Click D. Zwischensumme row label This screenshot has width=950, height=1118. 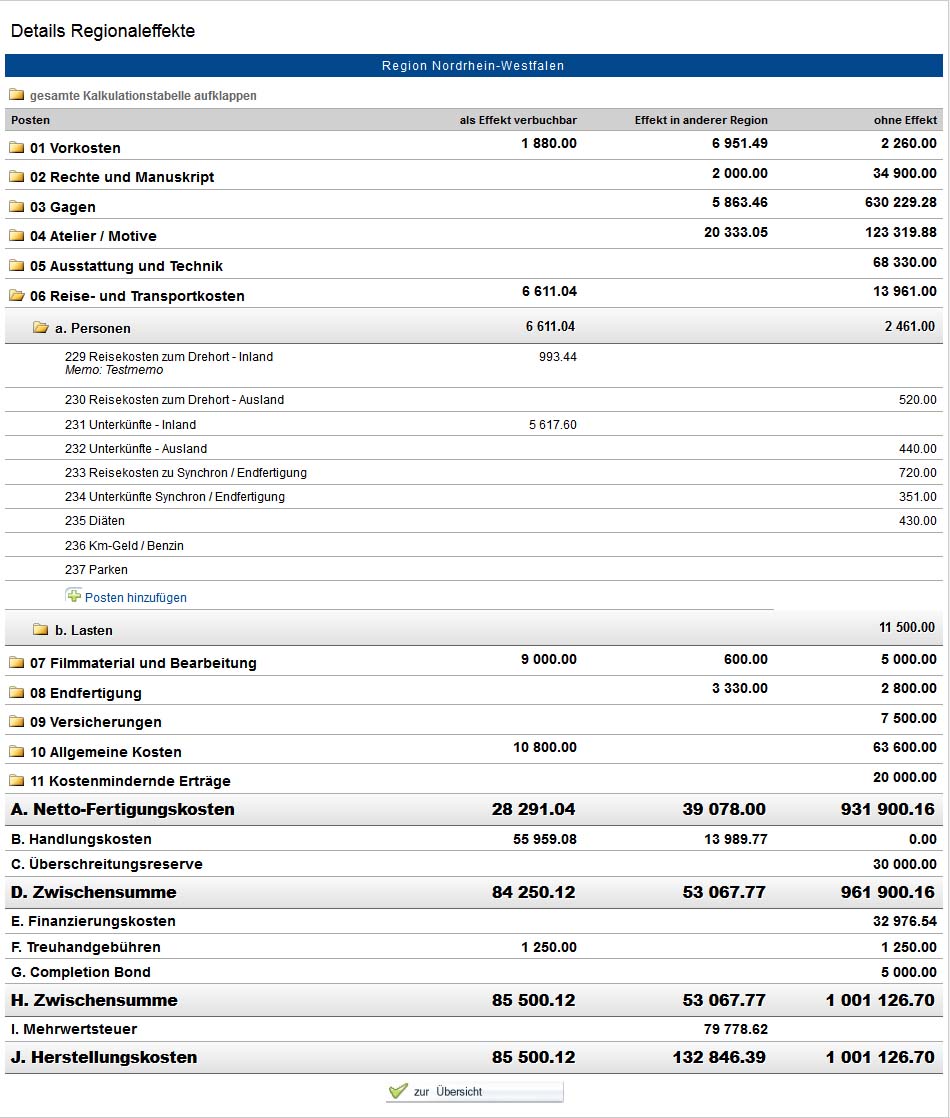pos(93,892)
